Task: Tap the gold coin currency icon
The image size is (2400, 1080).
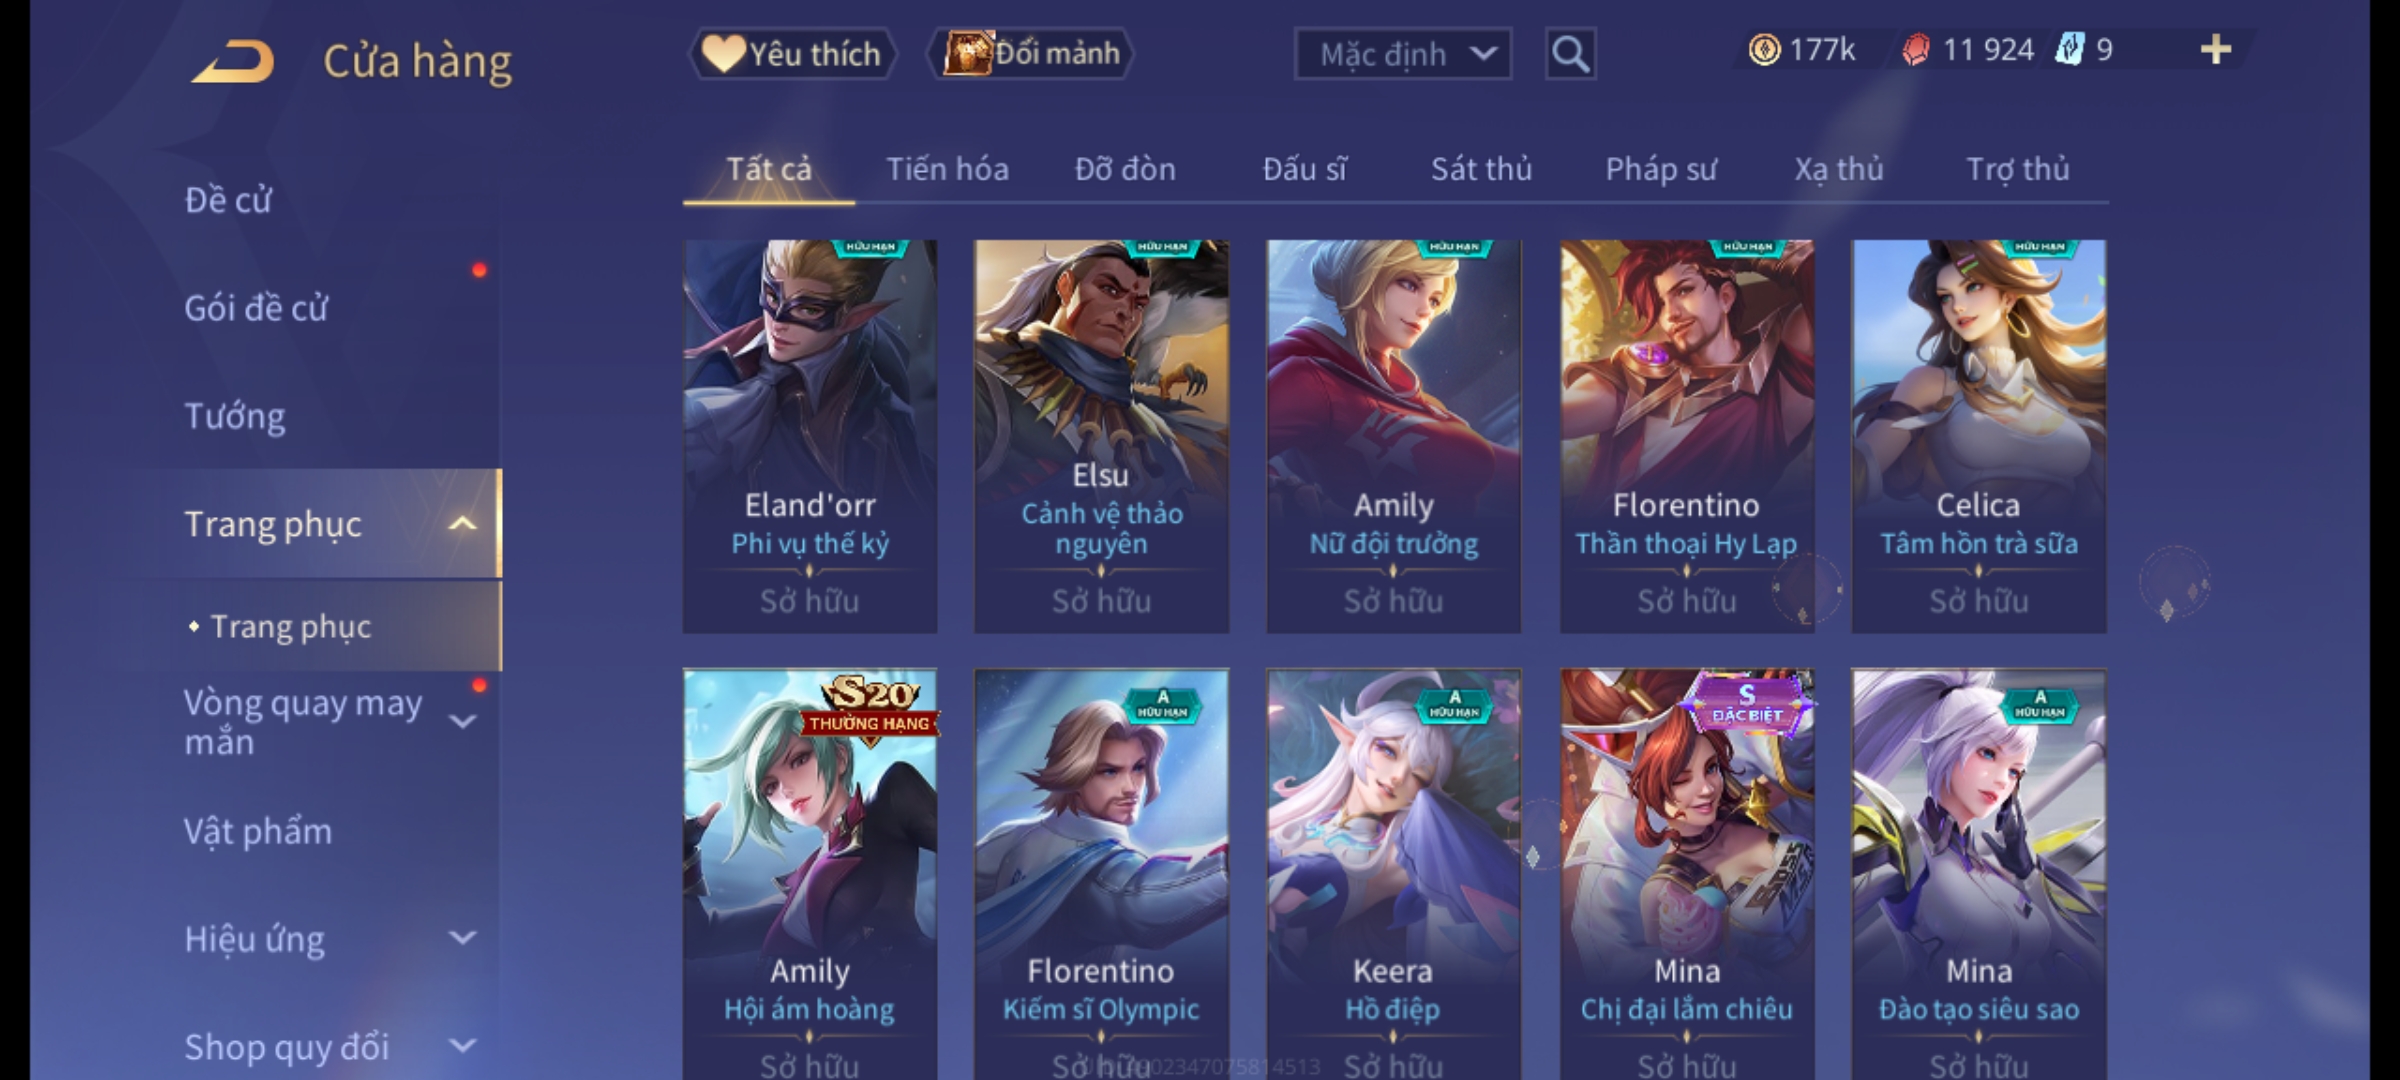Action: [x=1764, y=50]
